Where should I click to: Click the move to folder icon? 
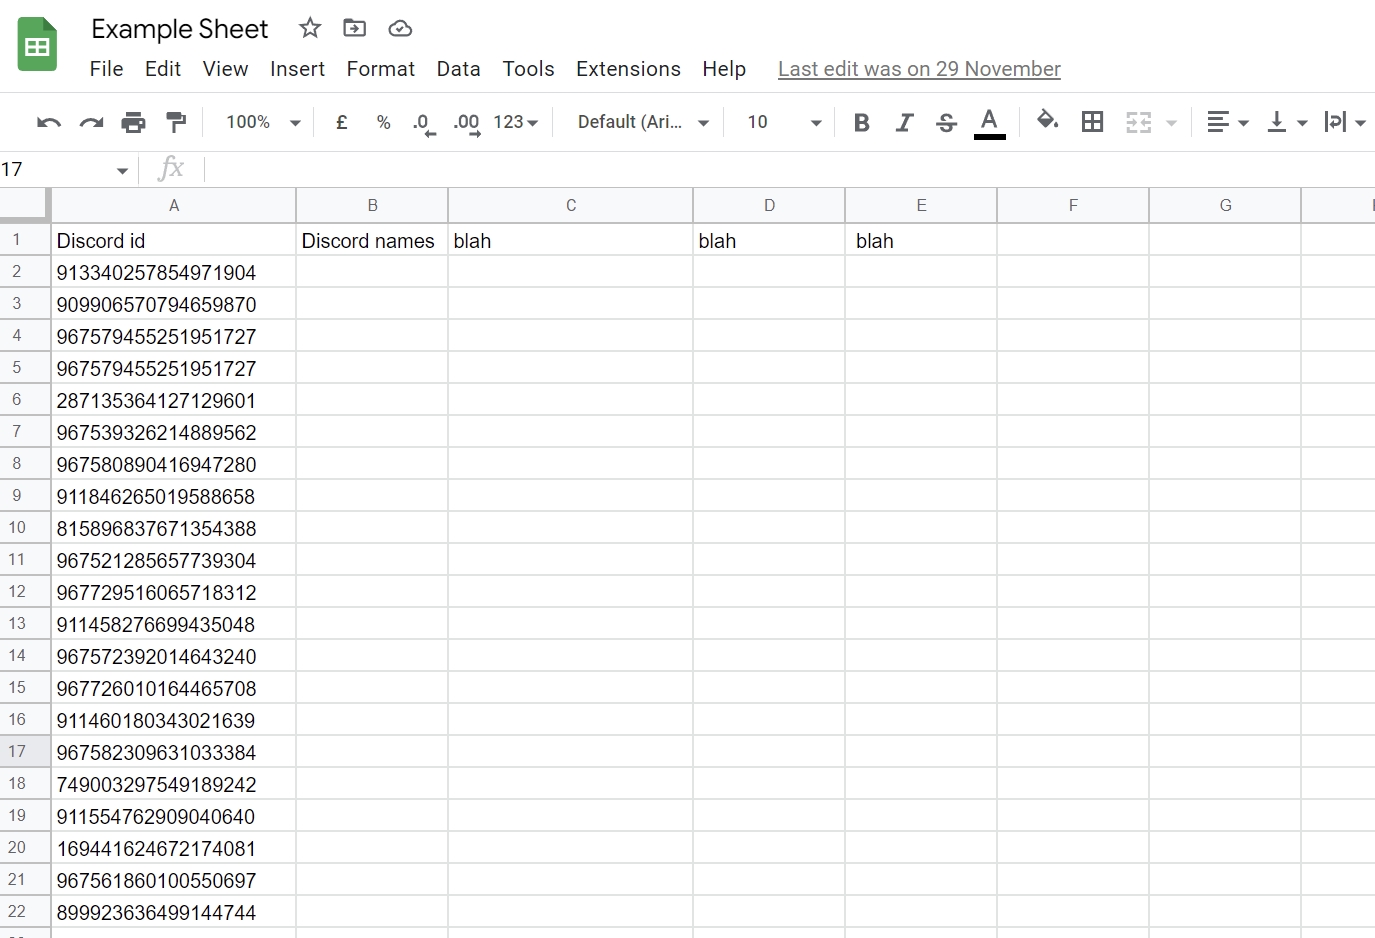pos(354,28)
